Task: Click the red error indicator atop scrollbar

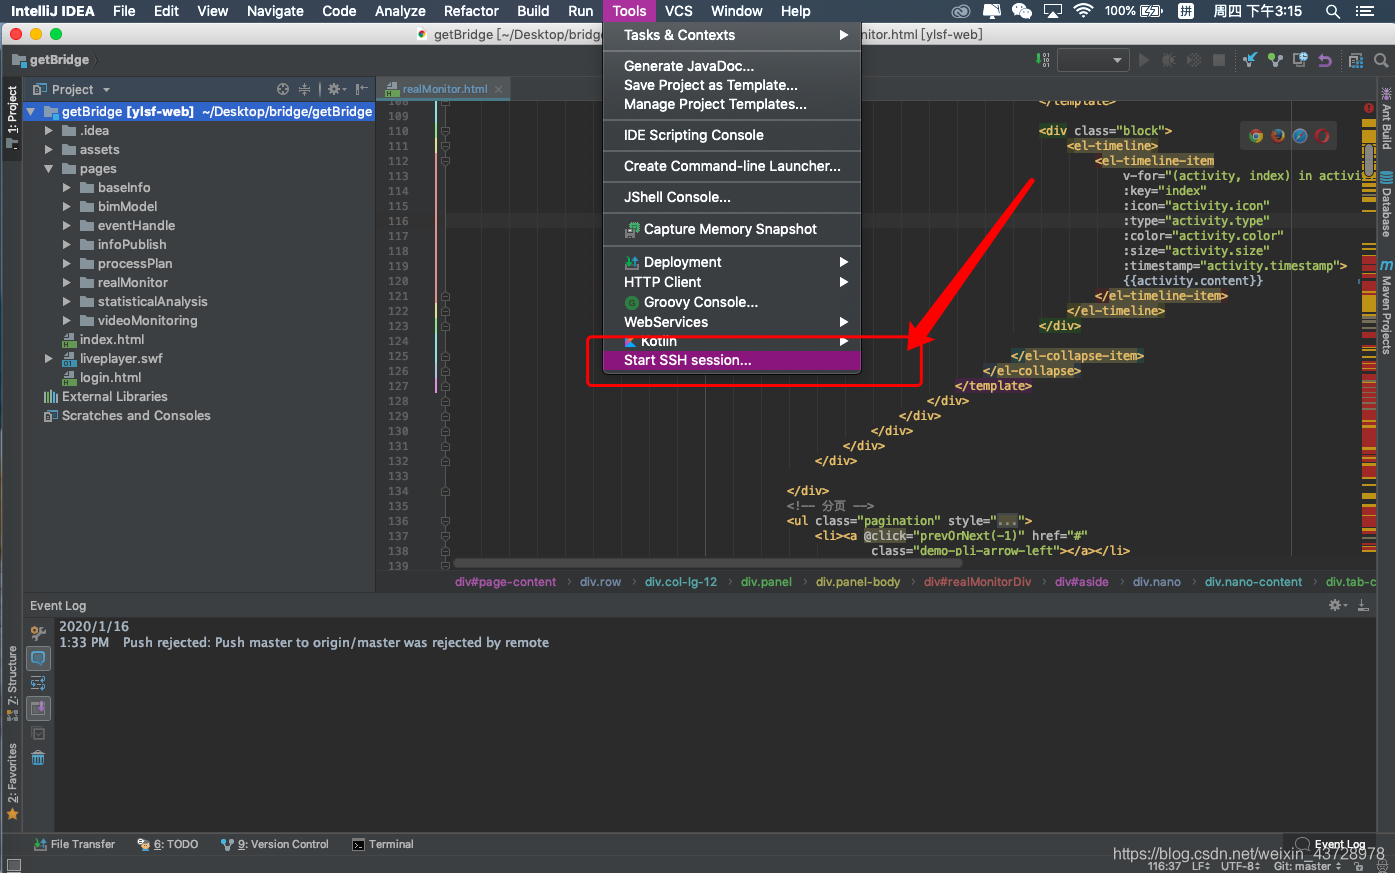Action: [x=1368, y=108]
